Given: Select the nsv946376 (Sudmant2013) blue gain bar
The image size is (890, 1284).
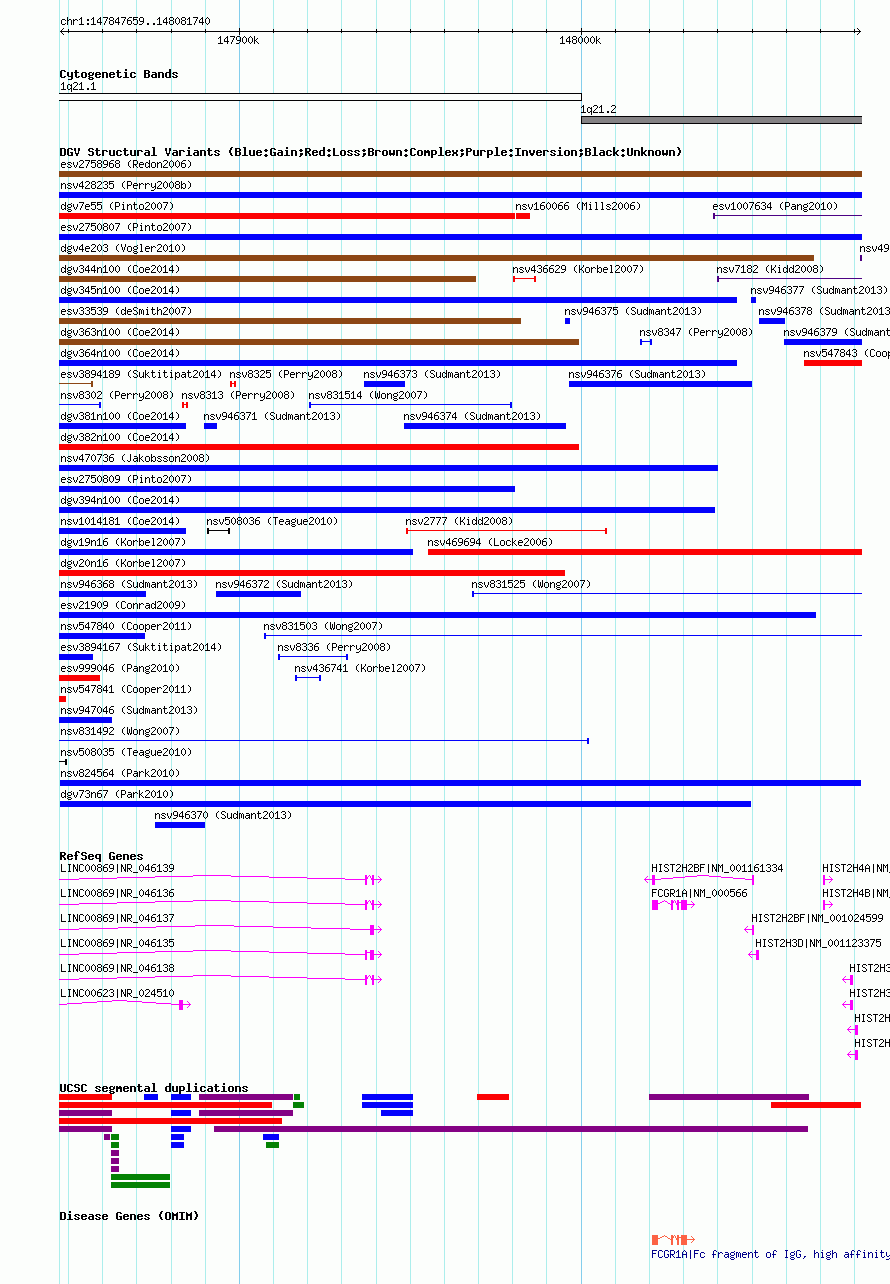Looking at the screenshot, I should (660, 384).
